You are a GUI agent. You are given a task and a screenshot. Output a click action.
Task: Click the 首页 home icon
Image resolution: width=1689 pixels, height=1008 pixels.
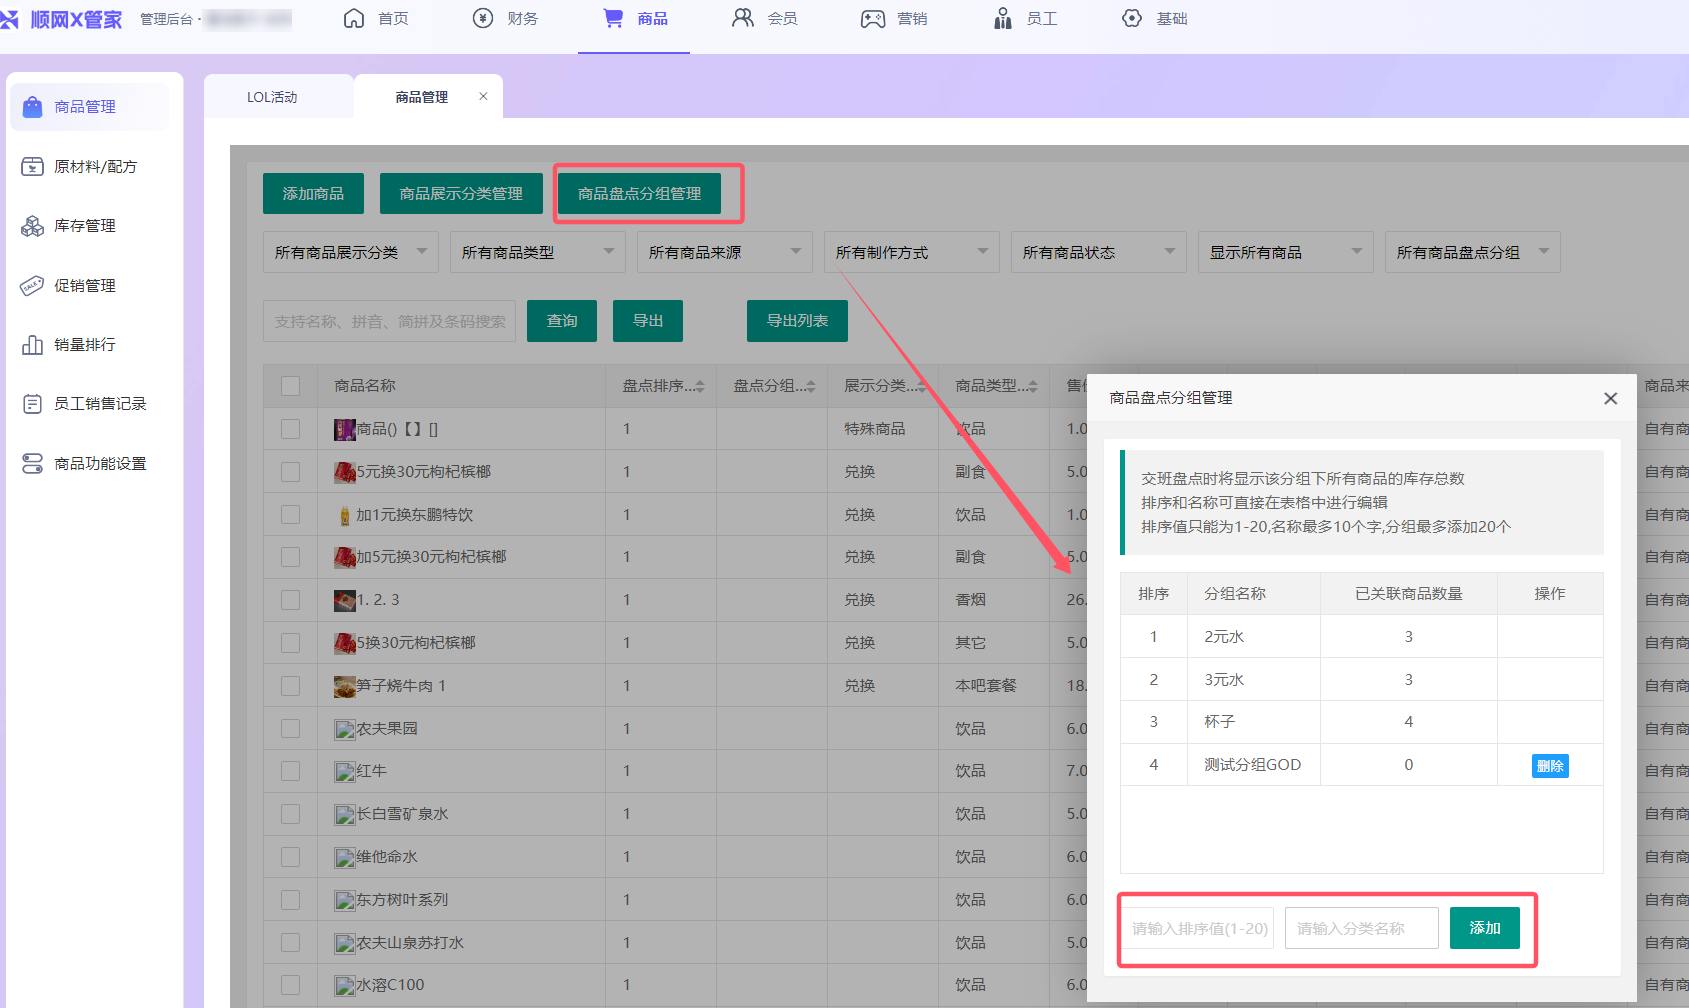point(354,19)
